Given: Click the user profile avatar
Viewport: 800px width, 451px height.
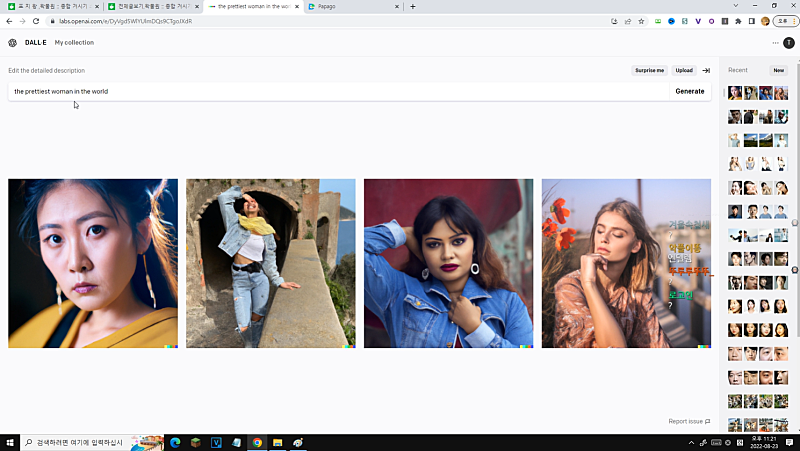Looking at the screenshot, I should point(789,43).
